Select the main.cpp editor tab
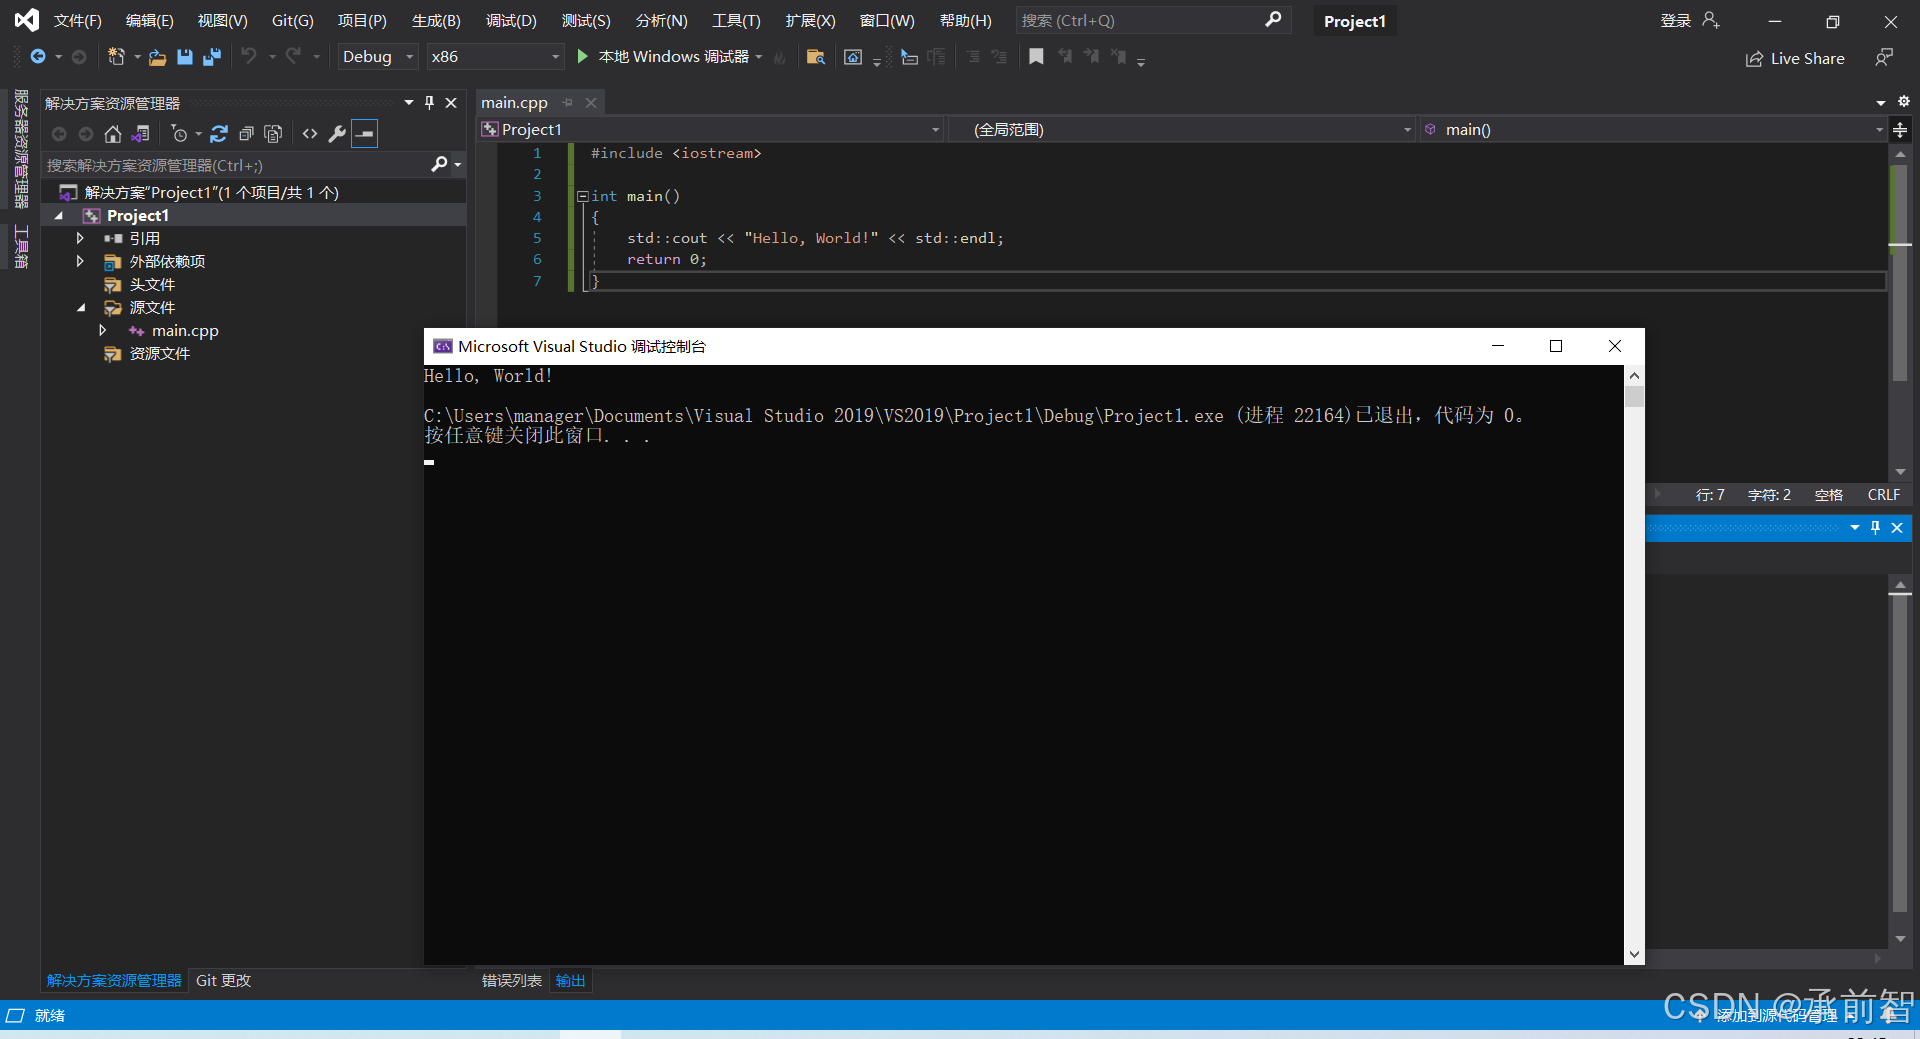1920x1039 pixels. 514,102
